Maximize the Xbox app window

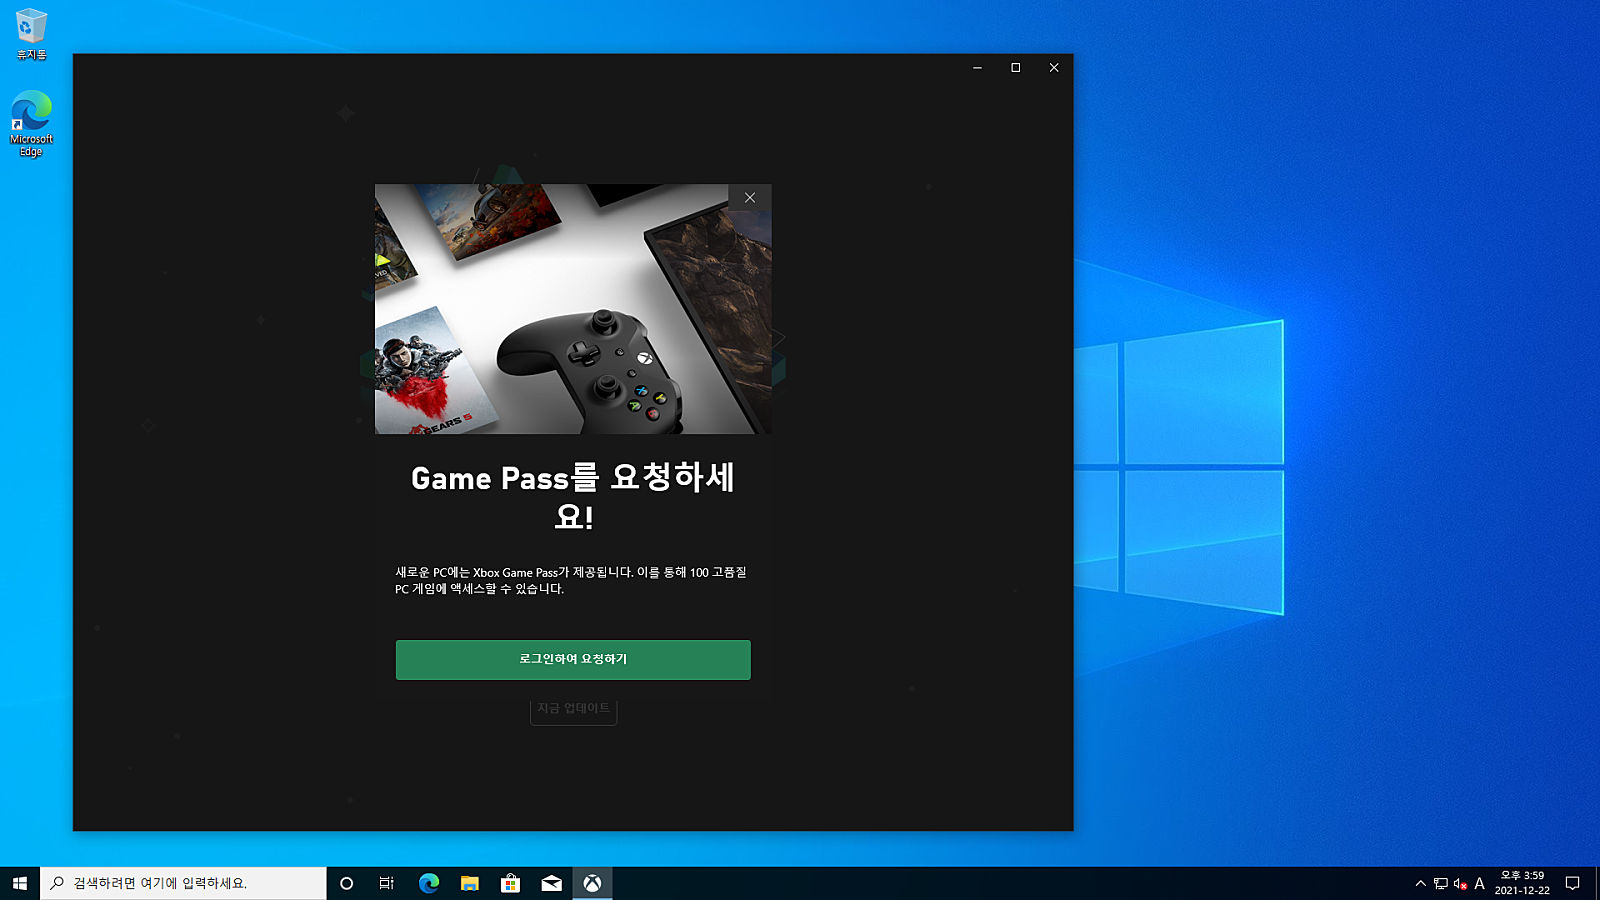tap(1015, 68)
